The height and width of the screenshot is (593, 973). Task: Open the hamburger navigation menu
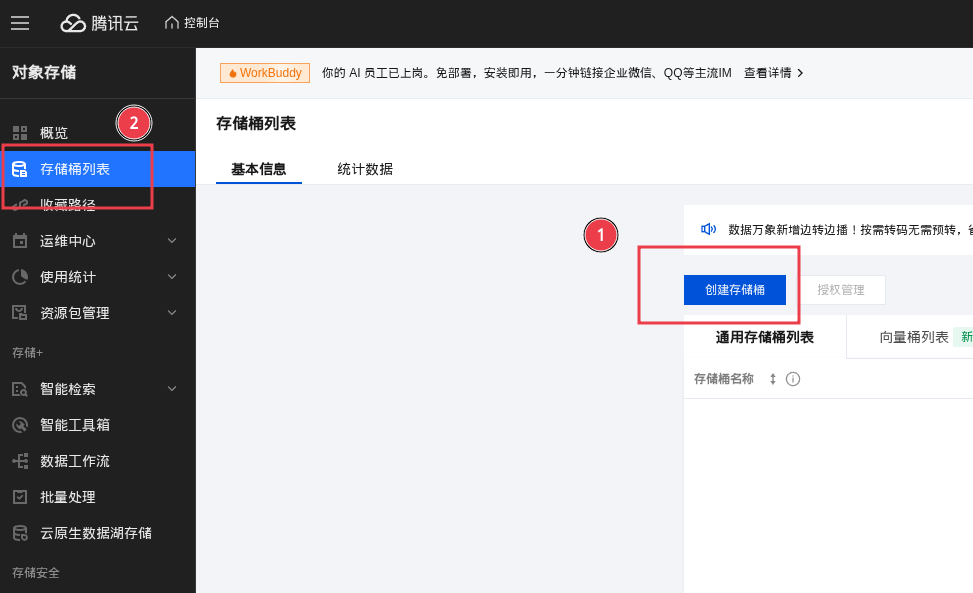[x=20, y=23]
